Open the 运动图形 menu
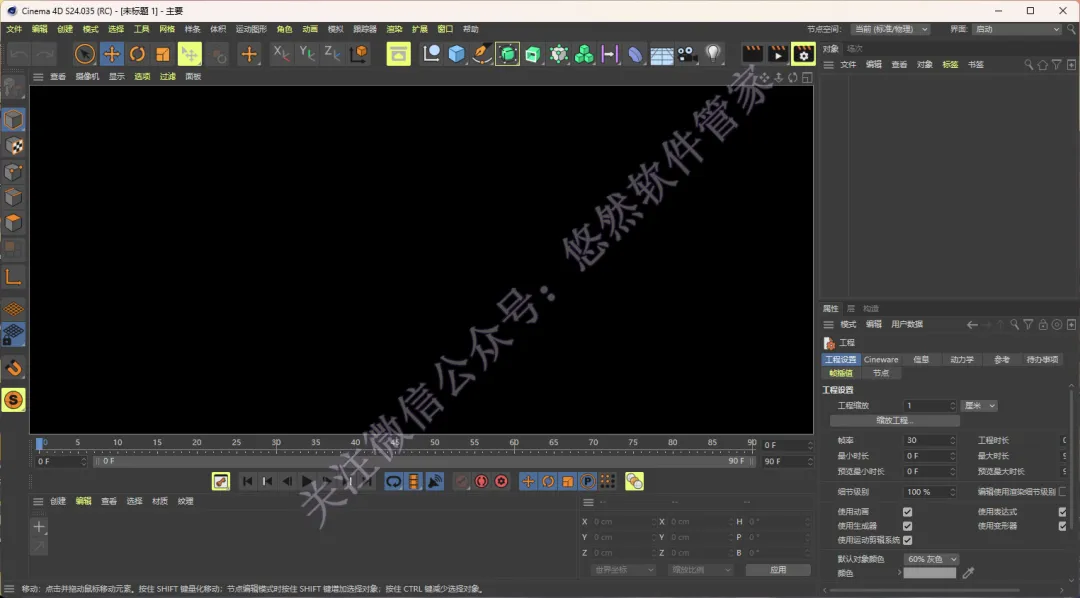 (251, 29)
